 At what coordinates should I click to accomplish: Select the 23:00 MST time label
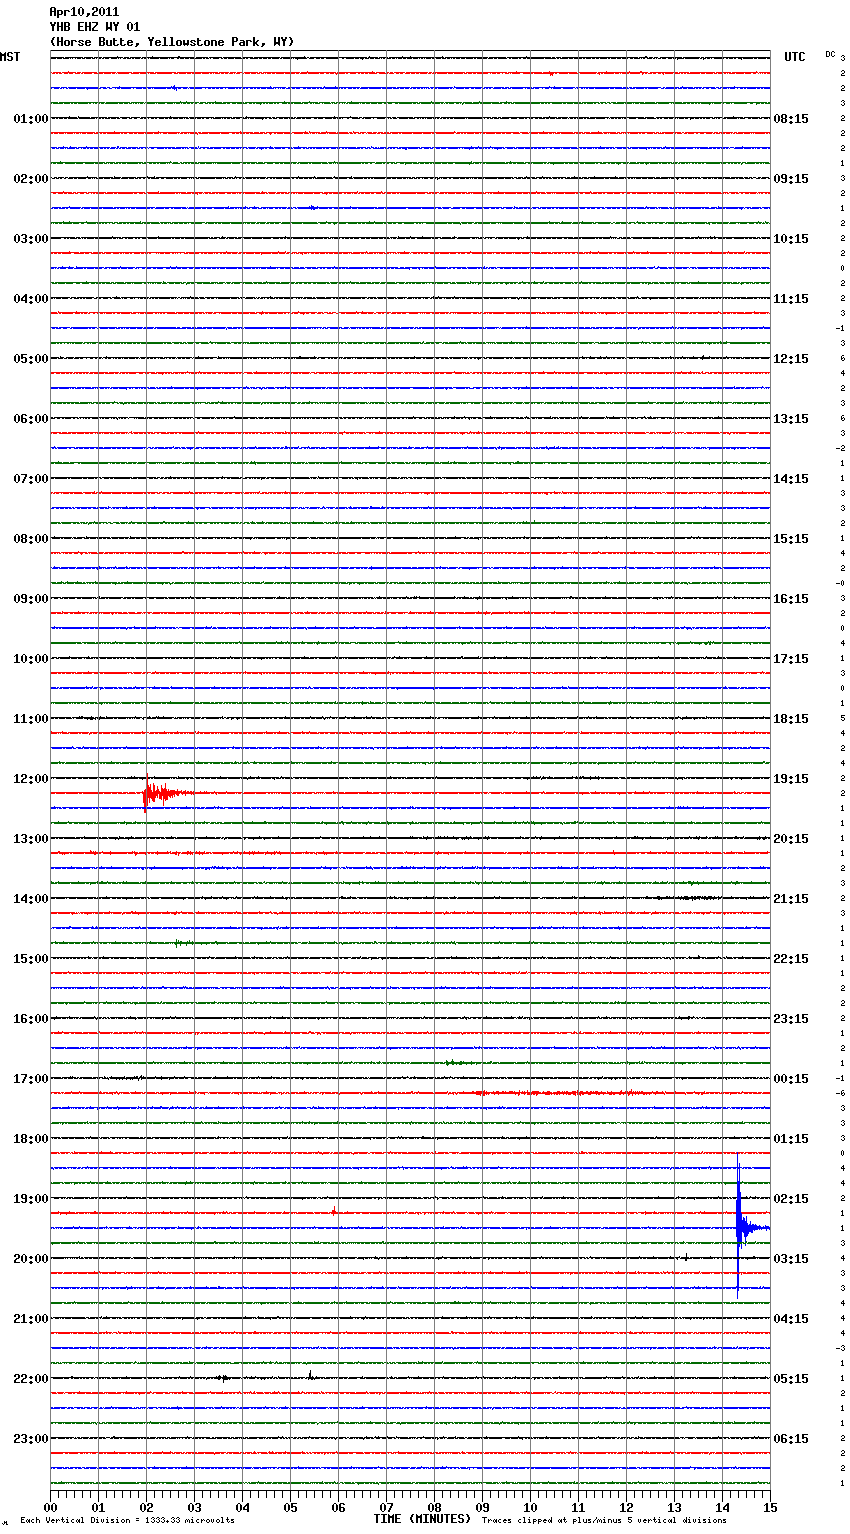coord(31,1439)
